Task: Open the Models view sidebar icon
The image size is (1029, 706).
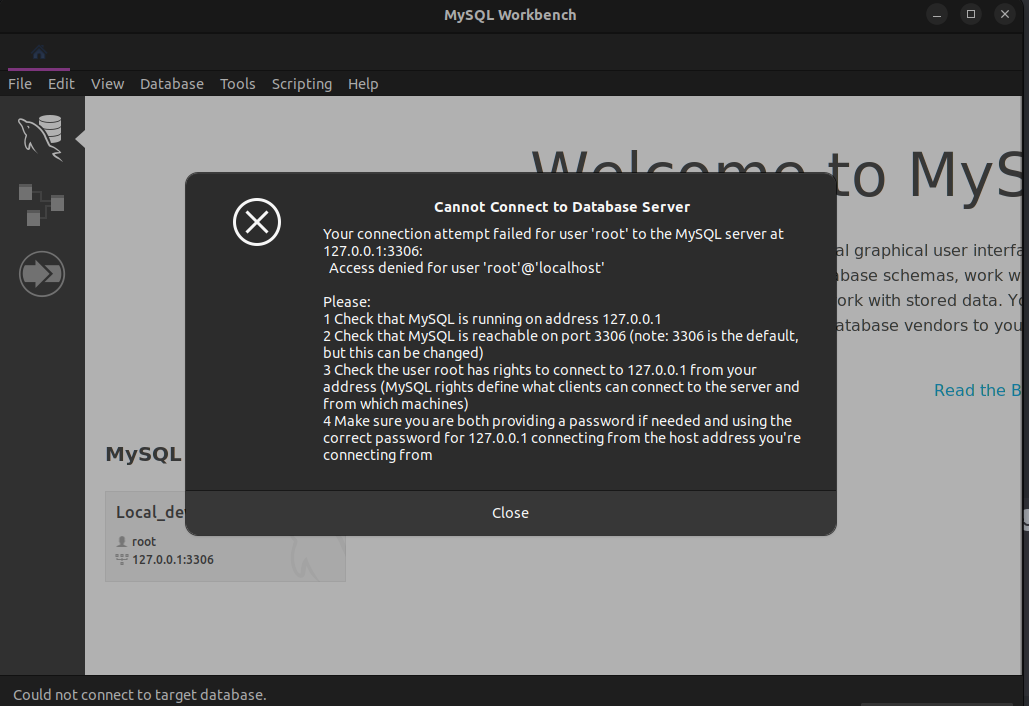Action: tap(41, 205)
